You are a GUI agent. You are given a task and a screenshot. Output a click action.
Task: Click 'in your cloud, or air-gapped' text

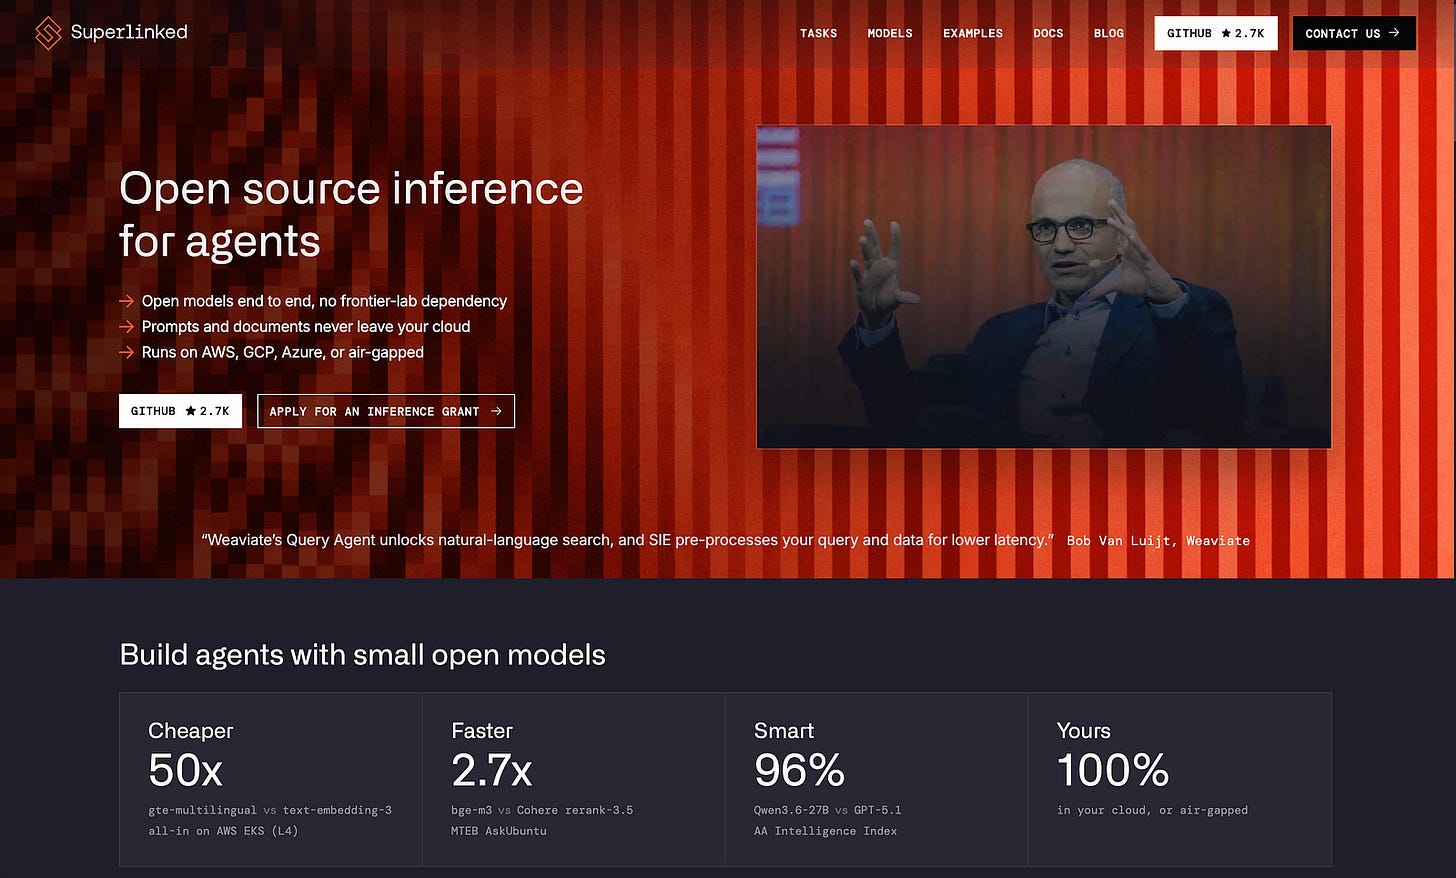1152,810
